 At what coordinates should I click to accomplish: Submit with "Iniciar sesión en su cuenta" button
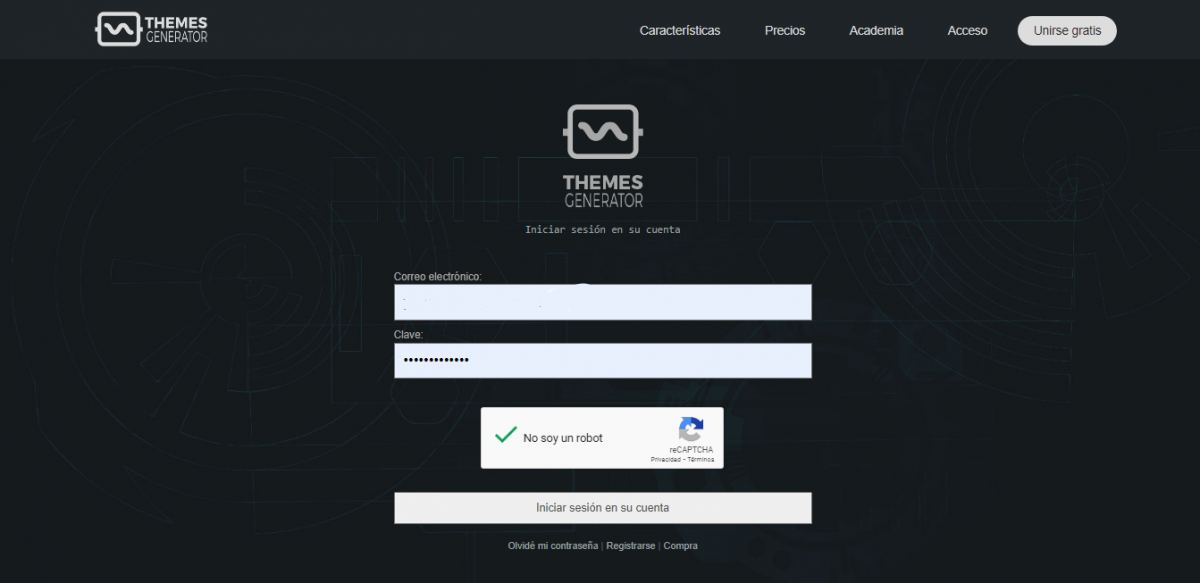(x=602, y=508)
